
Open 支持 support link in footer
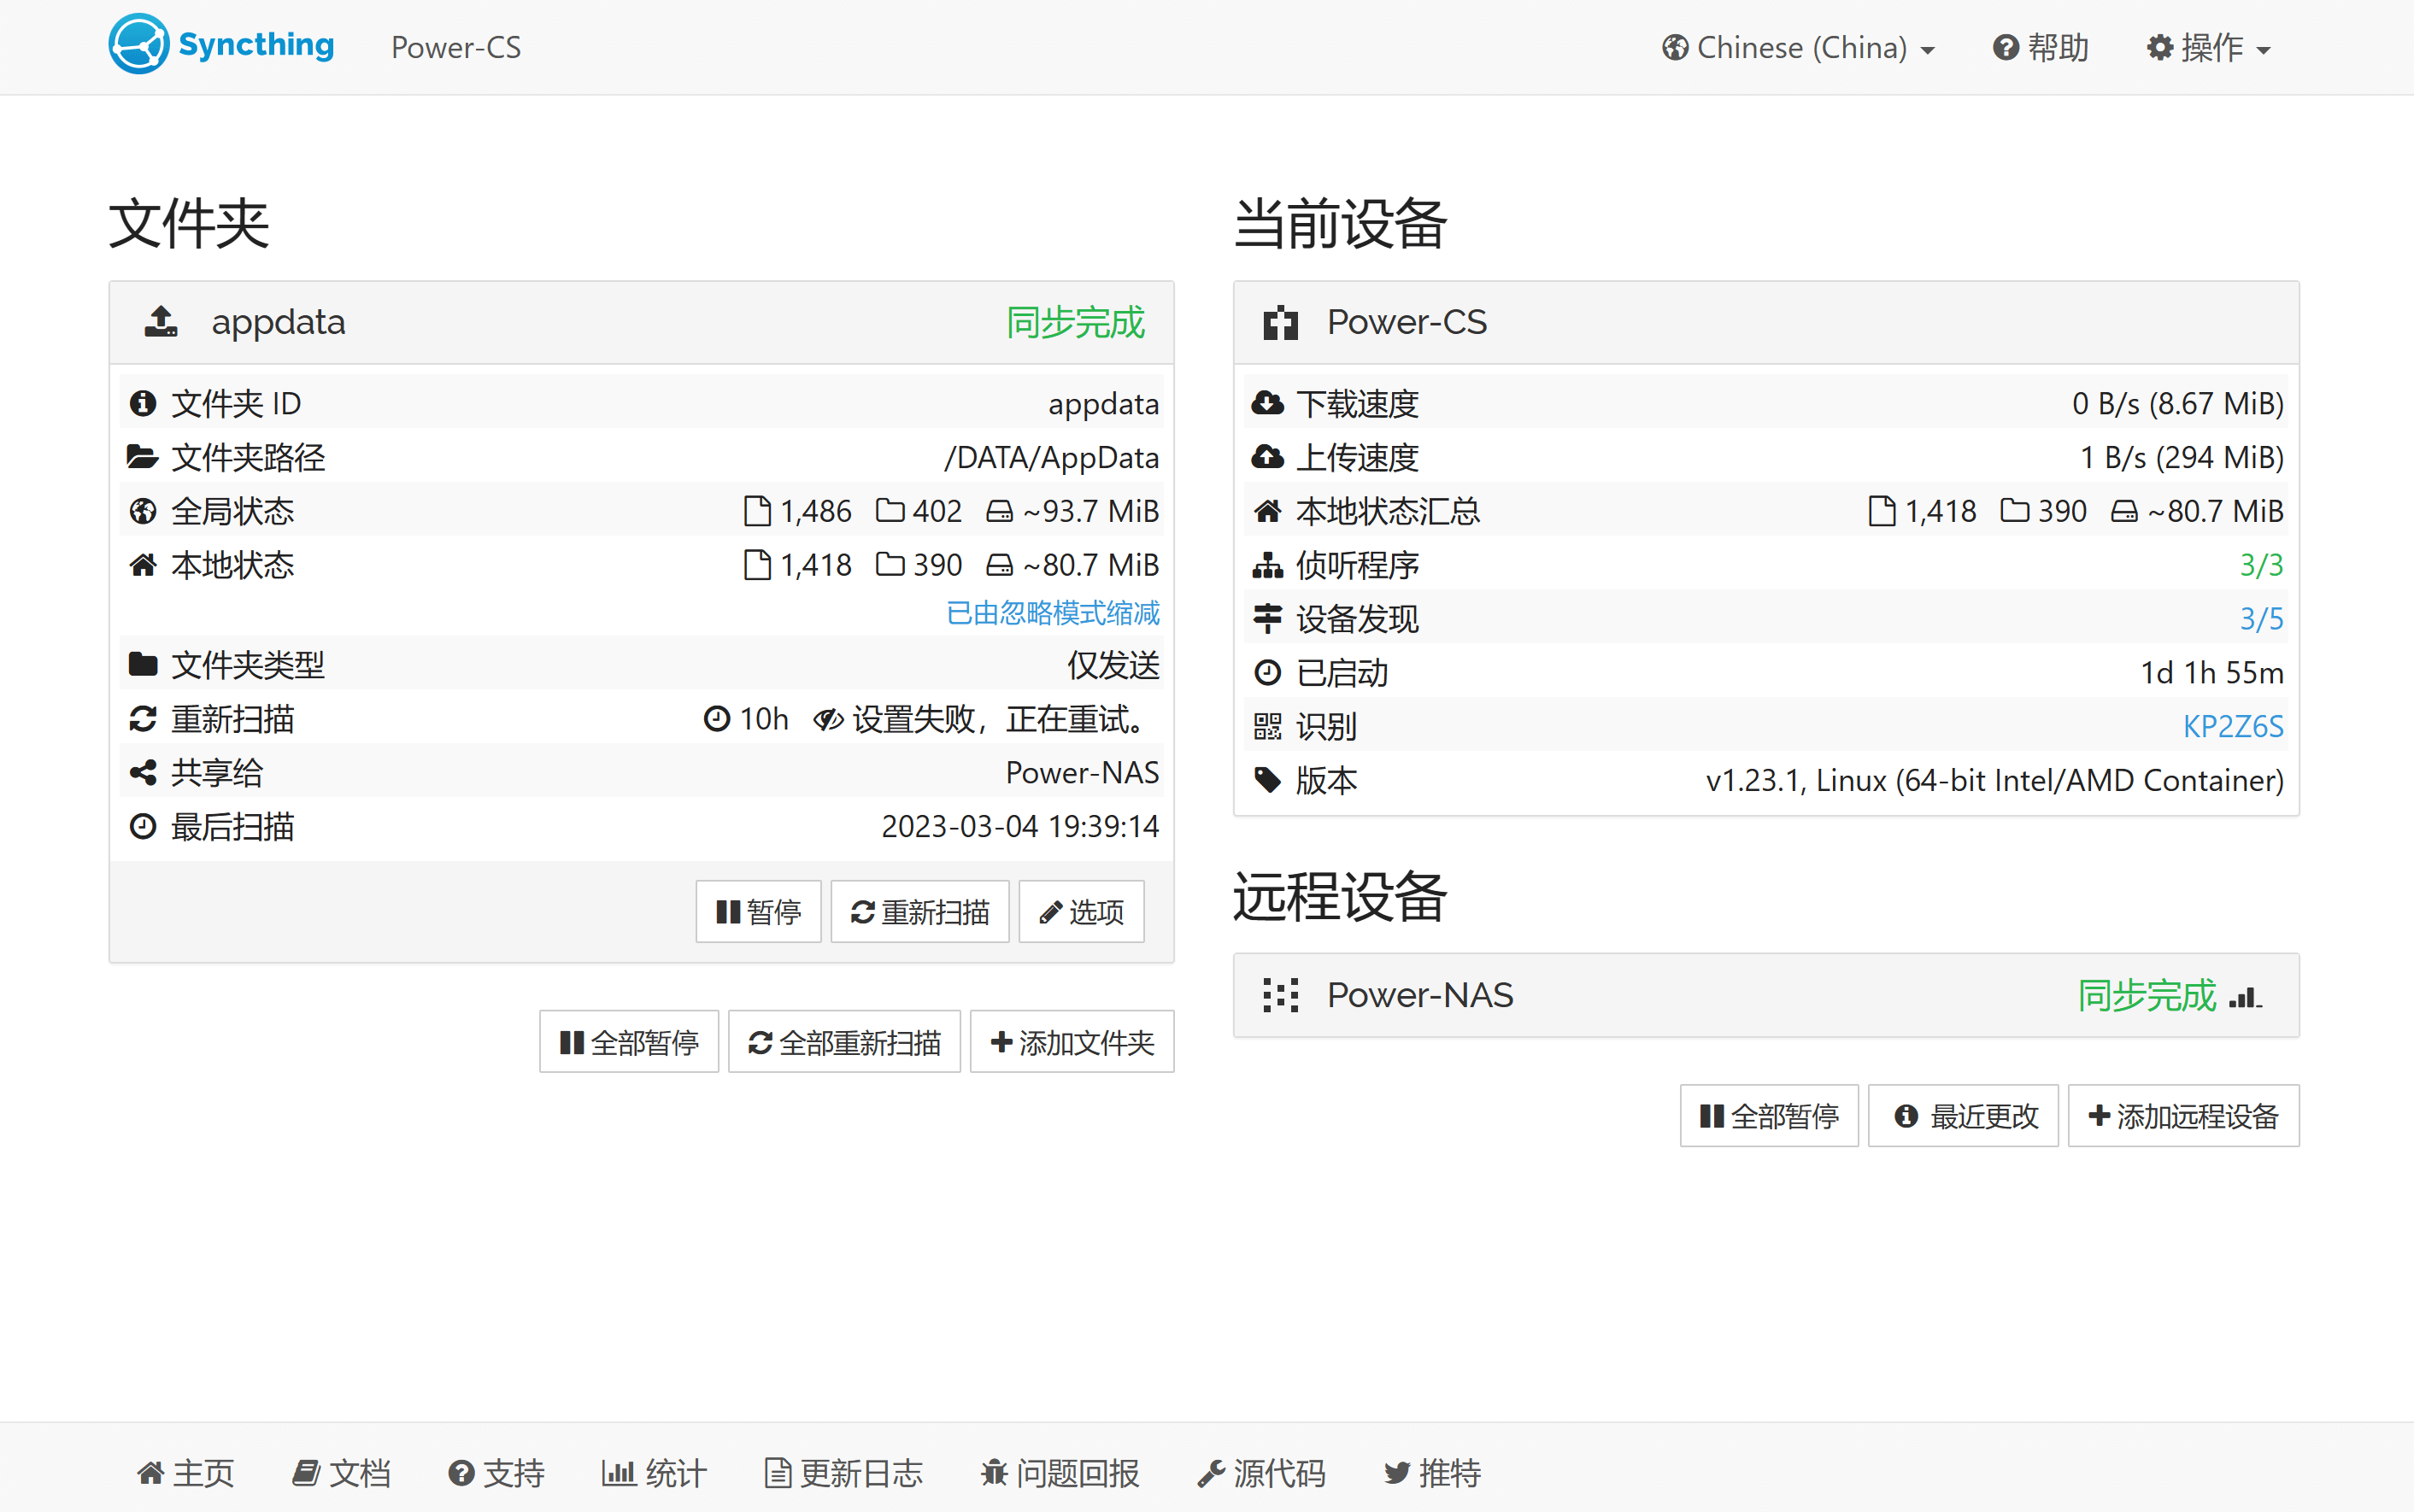click(x=497, y=1472)
